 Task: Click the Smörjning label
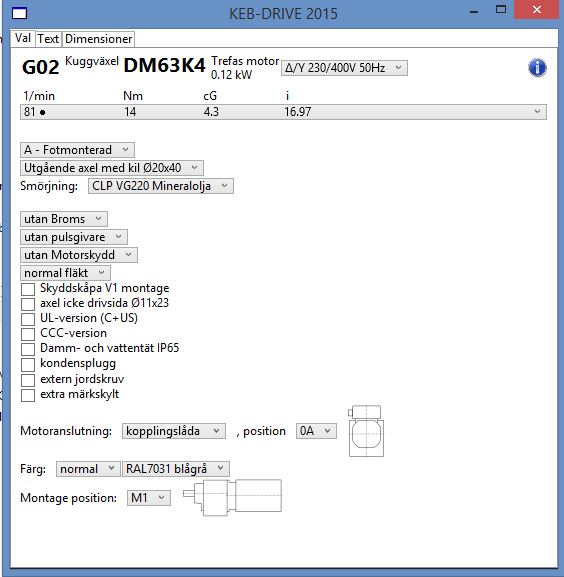[49, 186]
